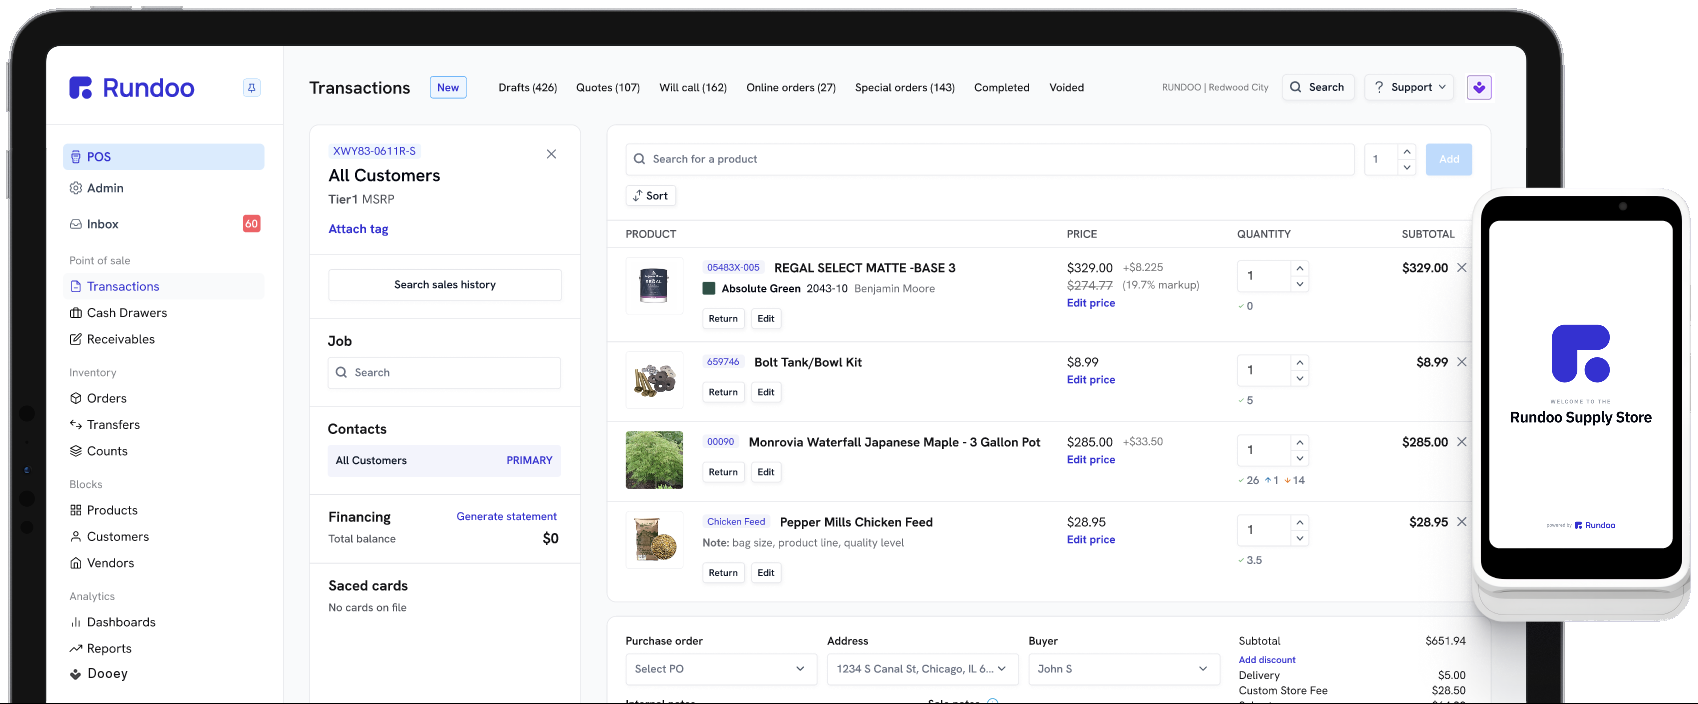The height and width of the screenshot is (704, 1698).
Task: Click Return for Bolt Tank/Bowl Kit
Action: click(723, 393)
